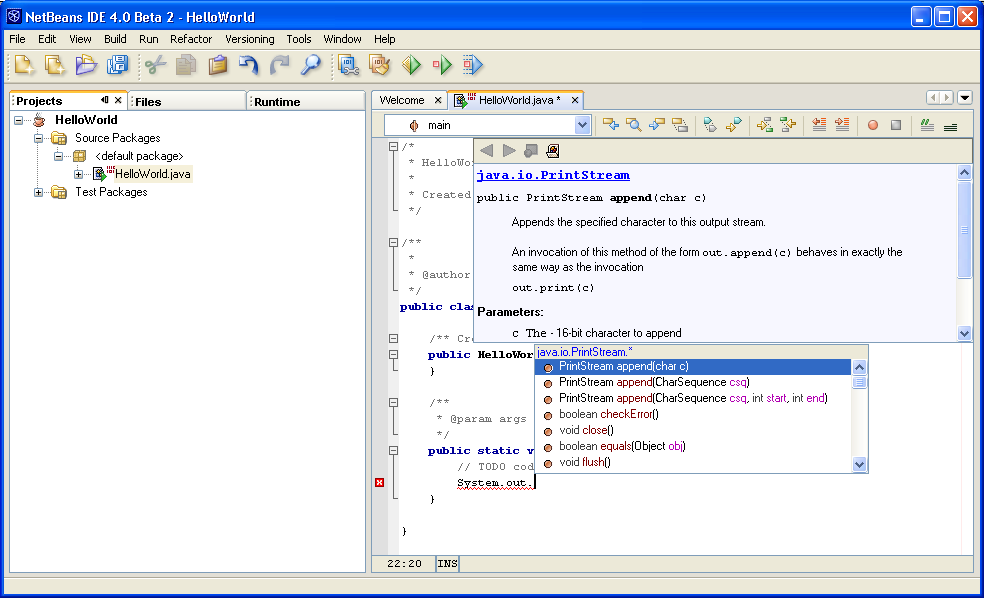Collapse the Source Packages node

coord(38,138)
